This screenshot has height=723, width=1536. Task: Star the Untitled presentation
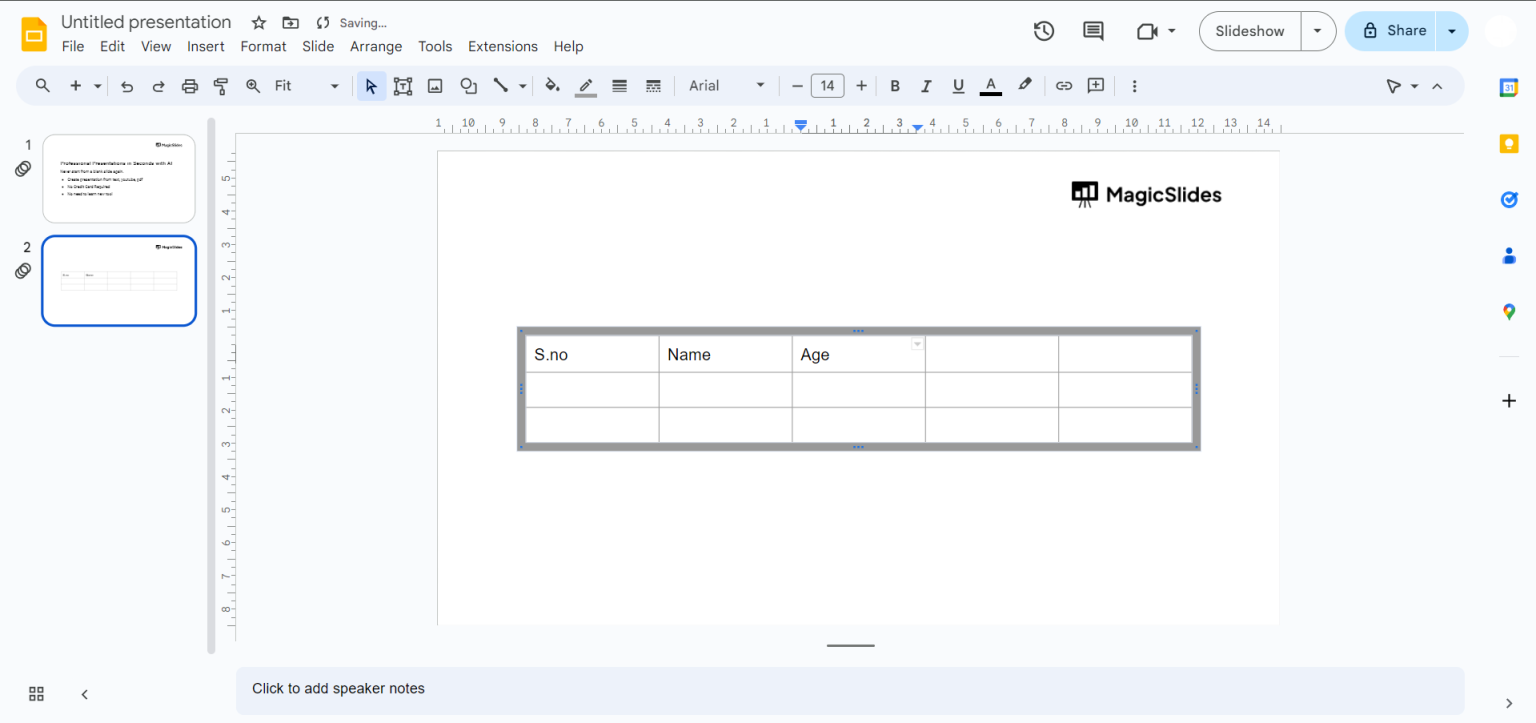tap(259, 23)
